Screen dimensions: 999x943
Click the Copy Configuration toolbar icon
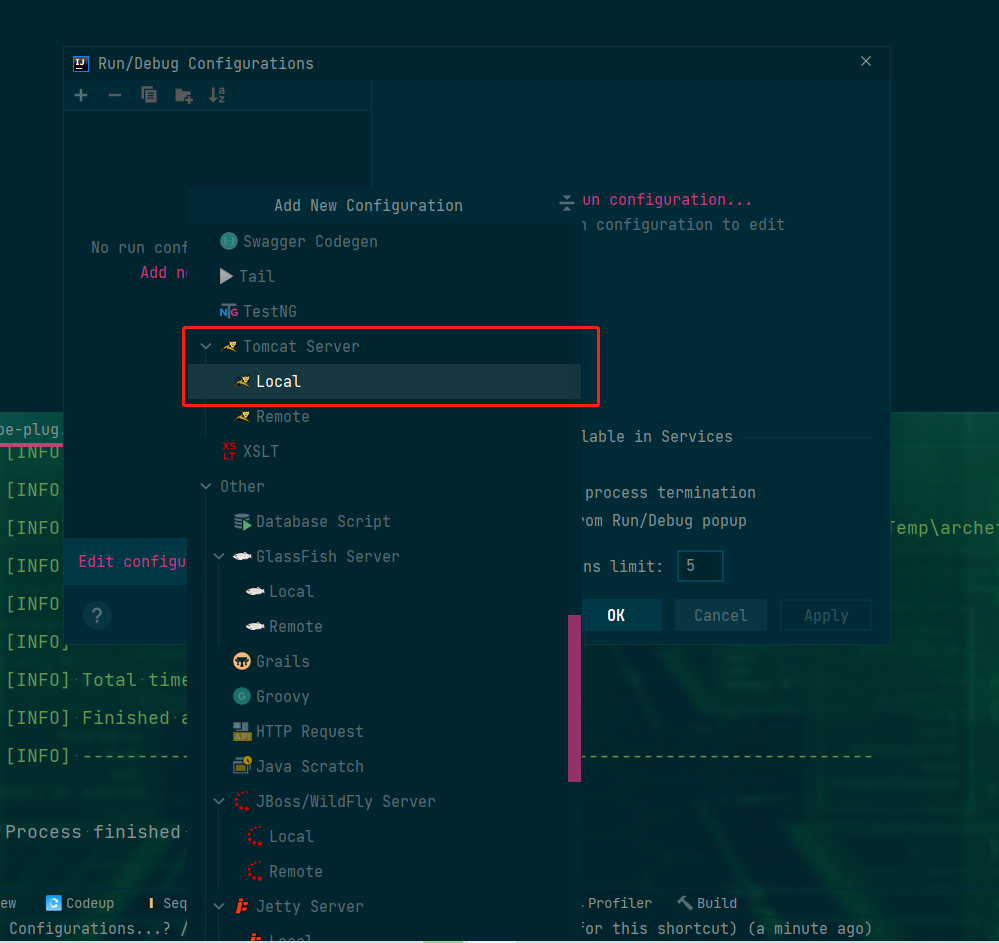point(149,96)
